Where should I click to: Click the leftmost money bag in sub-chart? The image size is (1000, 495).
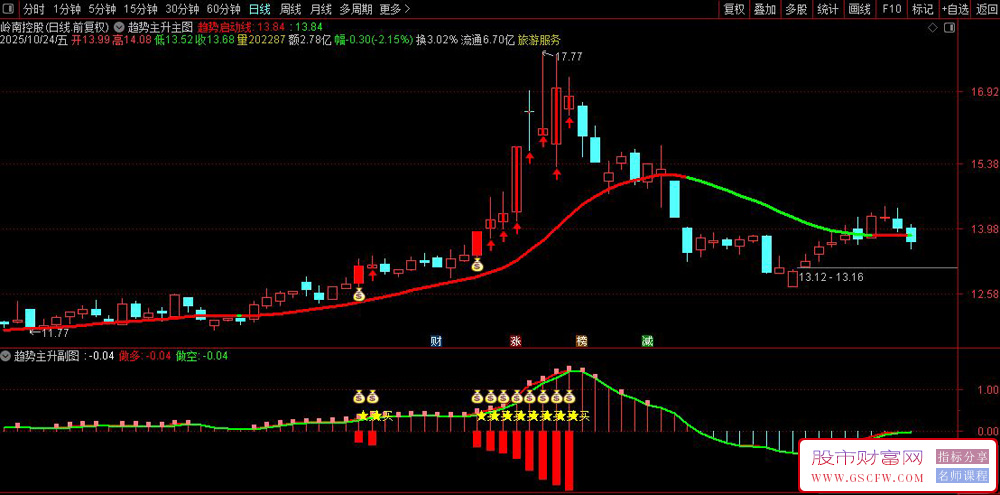pos(358,397)
